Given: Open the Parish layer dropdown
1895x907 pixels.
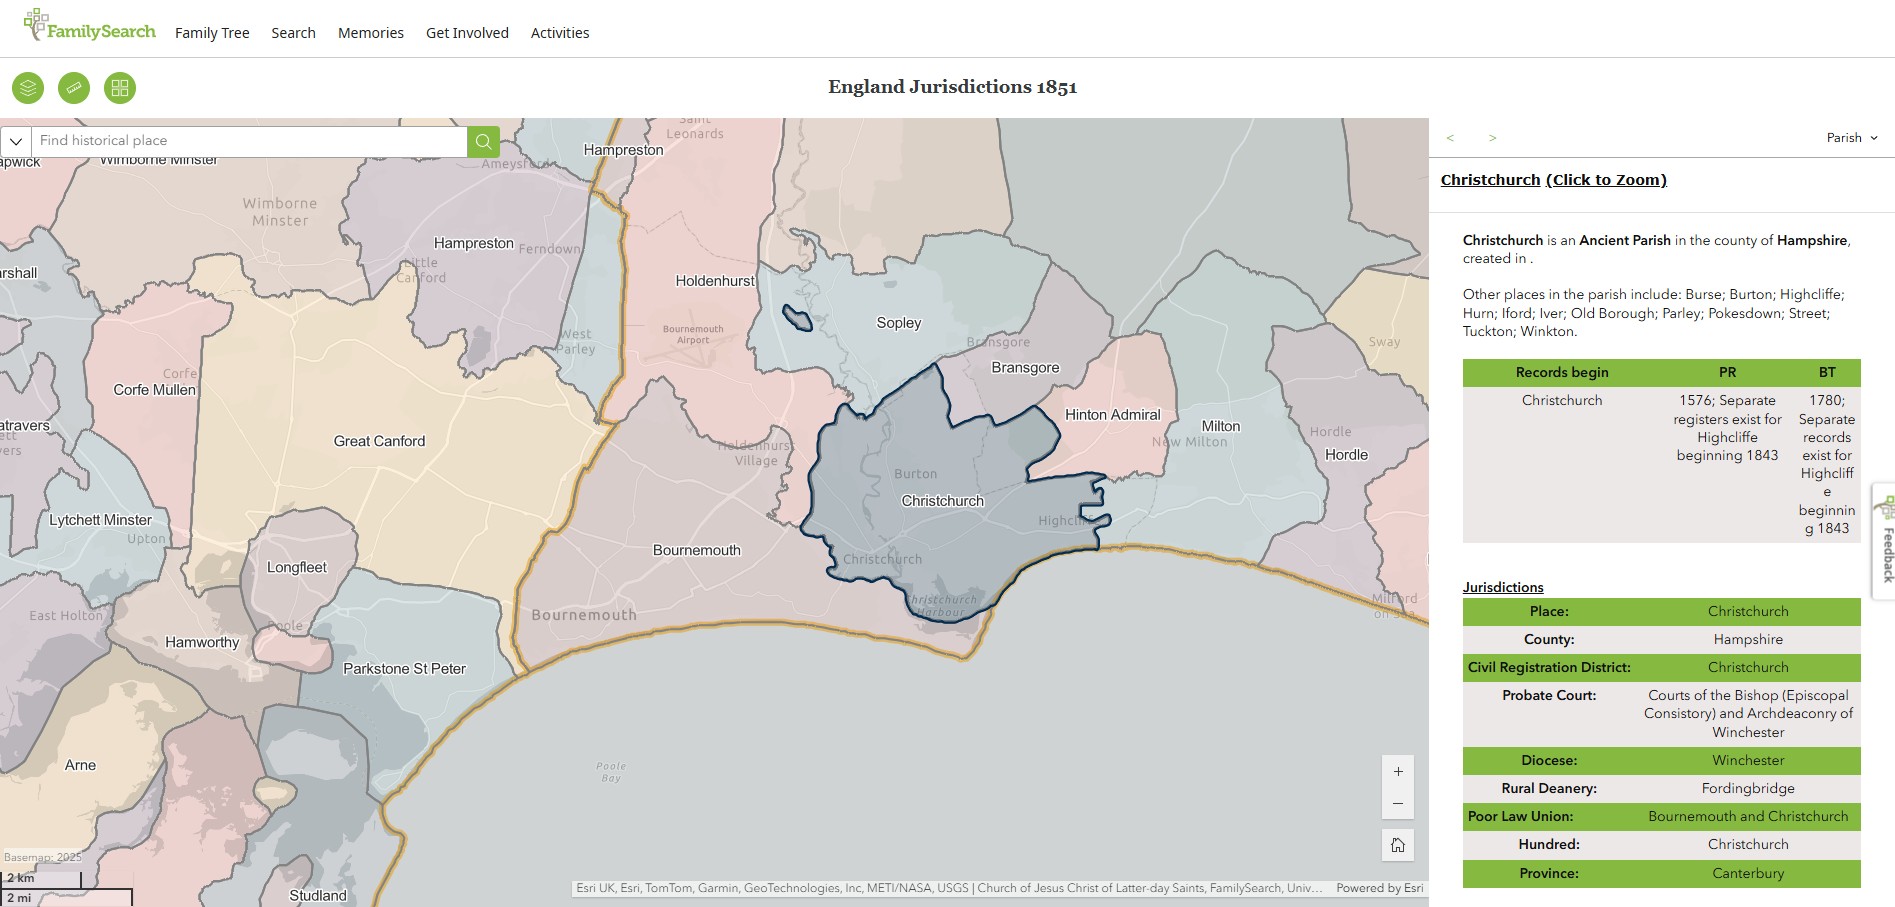Looking at the screenshot, I should [x=1852, y=138].
